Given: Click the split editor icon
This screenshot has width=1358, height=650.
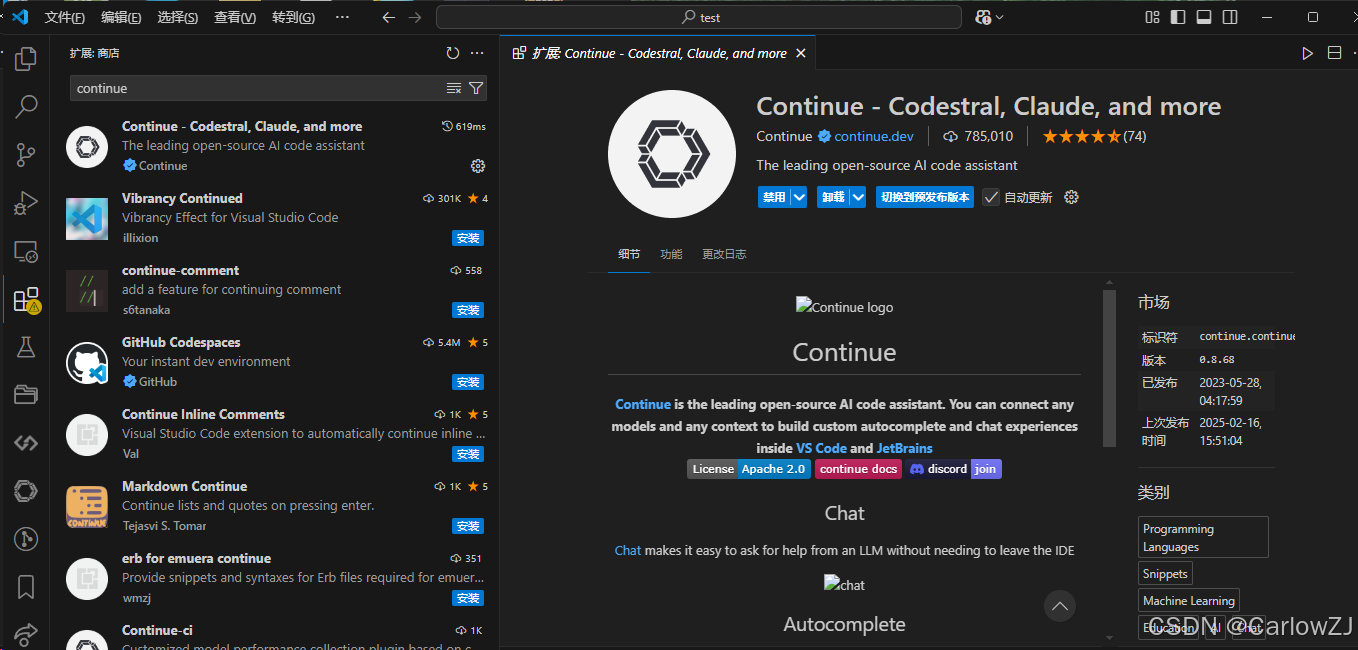Looking at the screenshot, I should 1334,53.
